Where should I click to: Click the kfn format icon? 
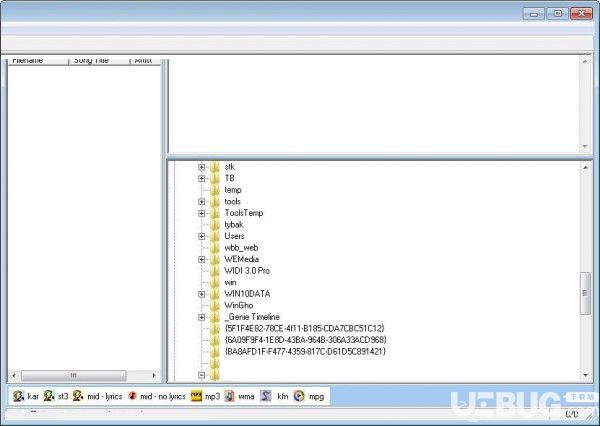(266, 396)
